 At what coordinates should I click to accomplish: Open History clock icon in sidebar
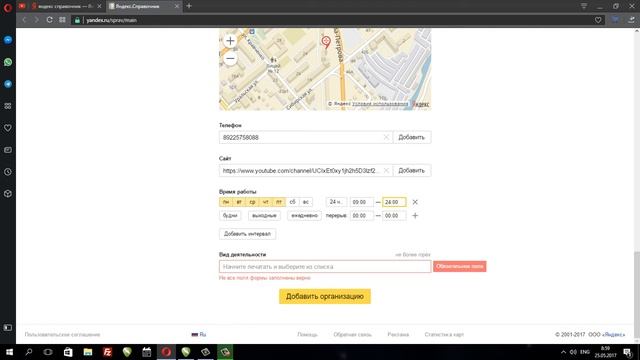[8, 172]
